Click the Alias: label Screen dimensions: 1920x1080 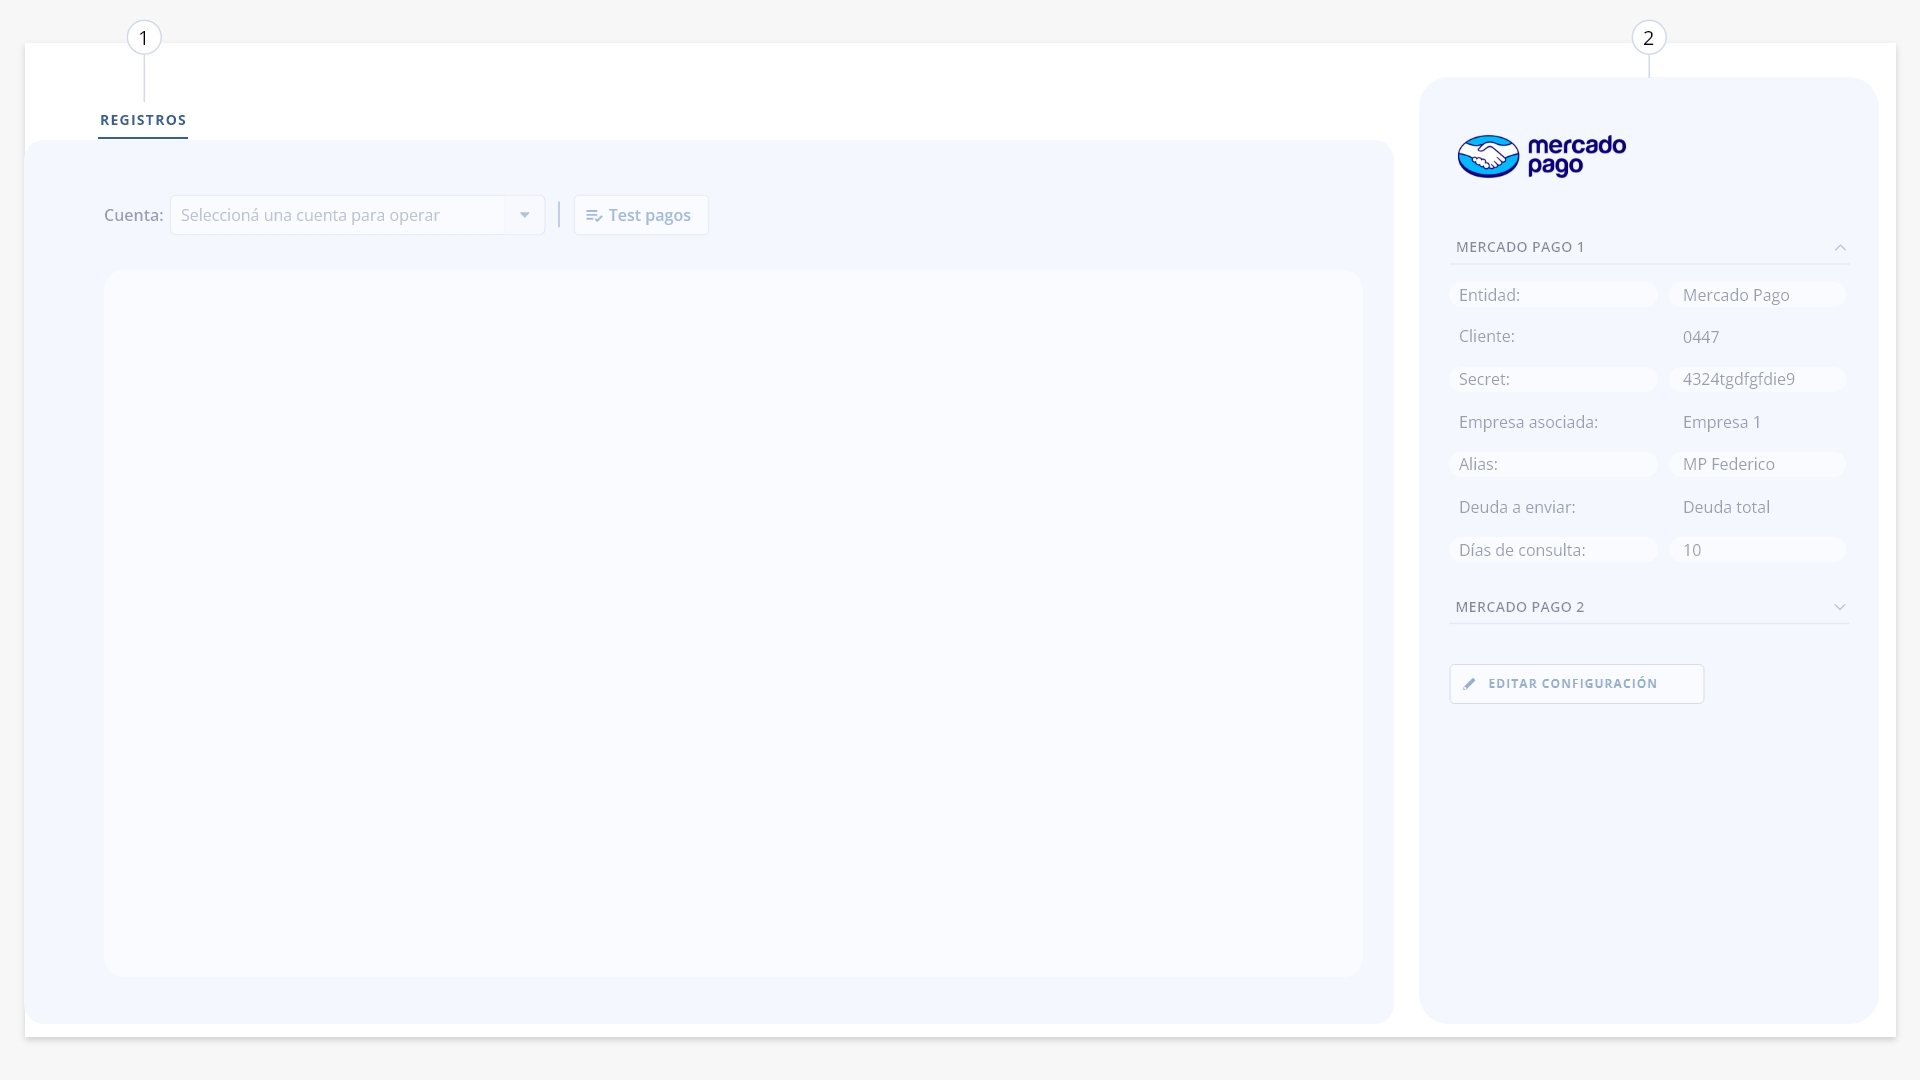pyautogui.click(x=1478, y=464)
